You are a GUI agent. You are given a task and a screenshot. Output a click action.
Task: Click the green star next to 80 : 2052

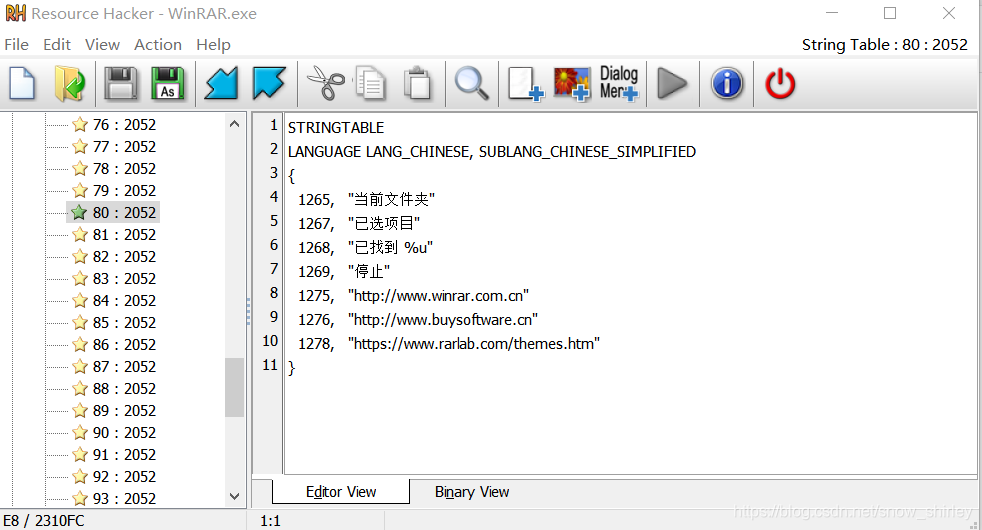79,212
